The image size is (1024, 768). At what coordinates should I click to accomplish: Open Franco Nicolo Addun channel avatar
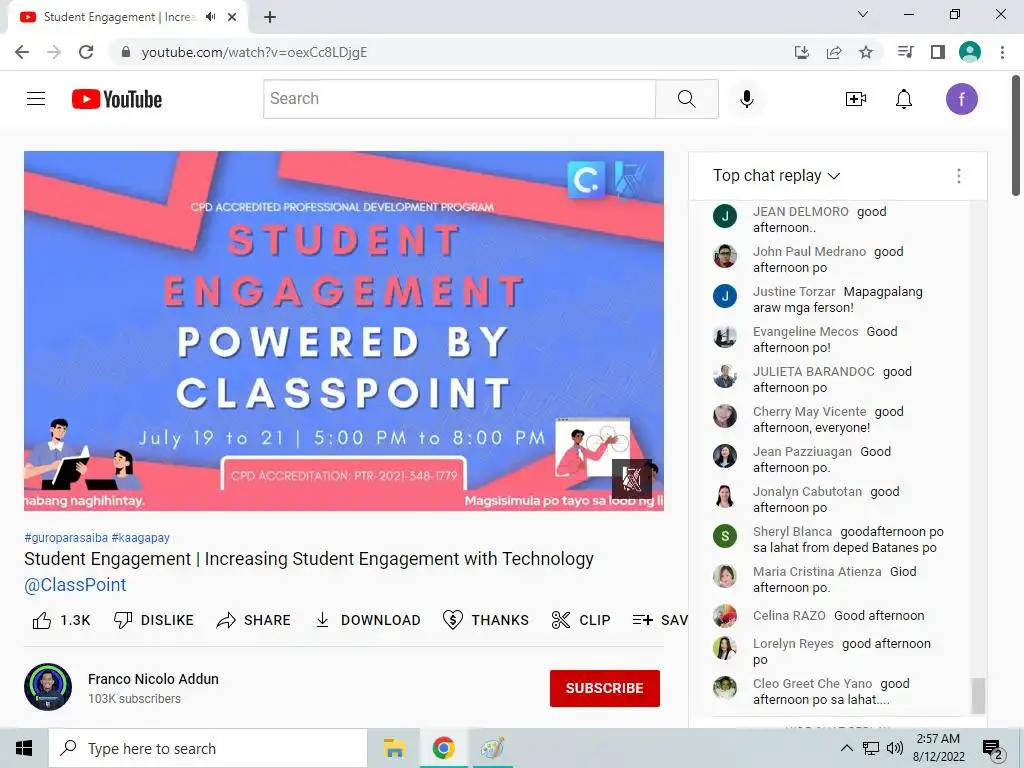click(x=48, y=687)
